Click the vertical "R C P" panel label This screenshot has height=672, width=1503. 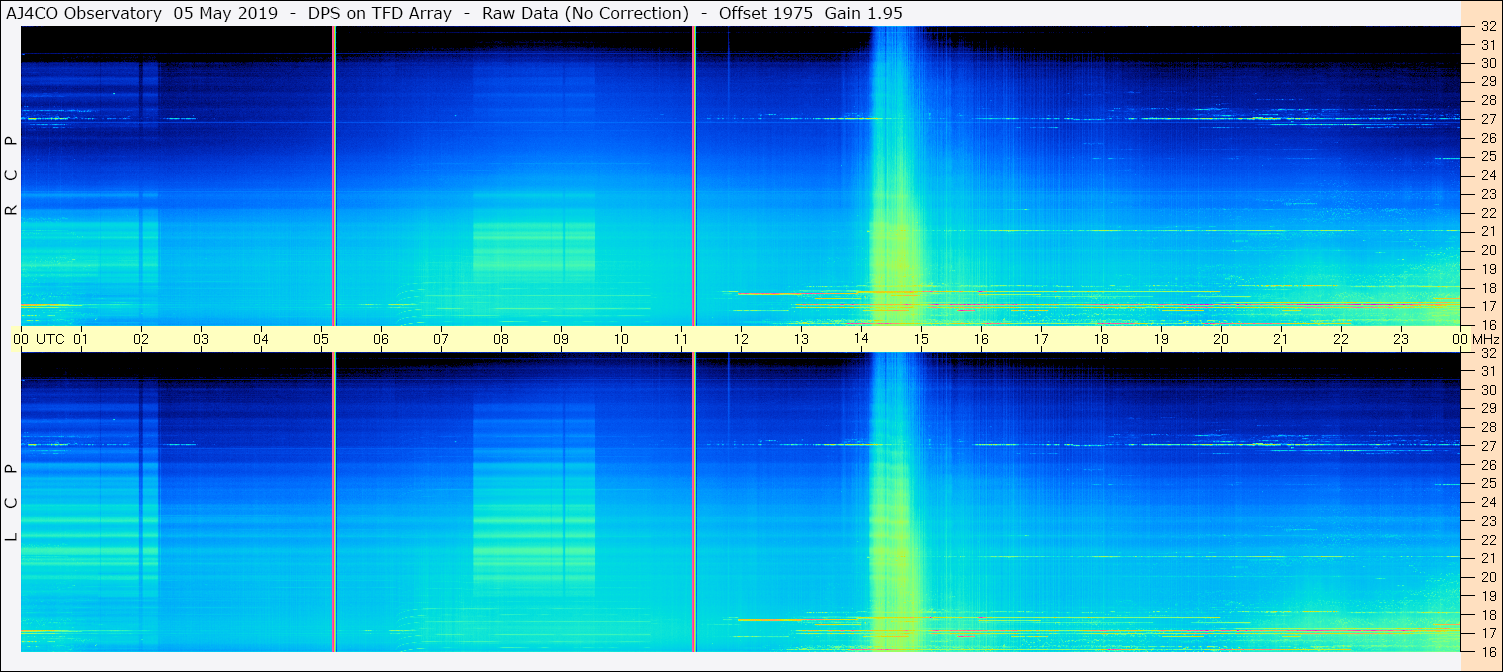point(11,175)
